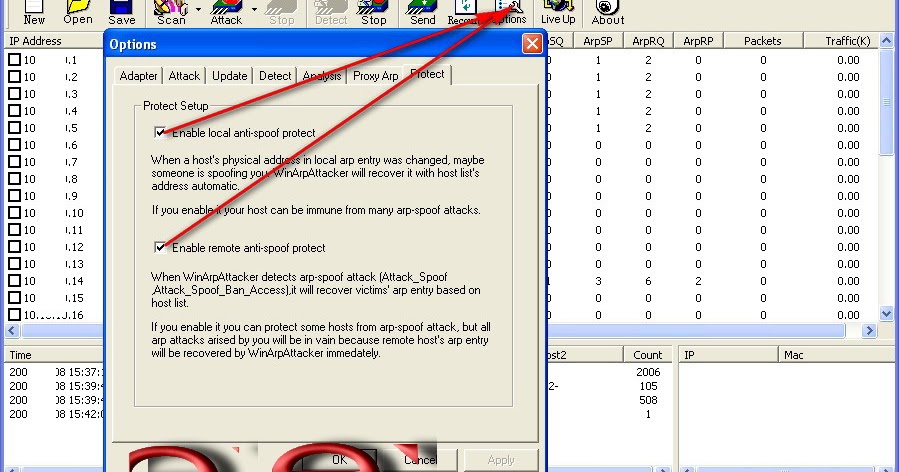The image size is (899, 472).
Task: Click the IP column header in right pane
Action: point(728,355)
